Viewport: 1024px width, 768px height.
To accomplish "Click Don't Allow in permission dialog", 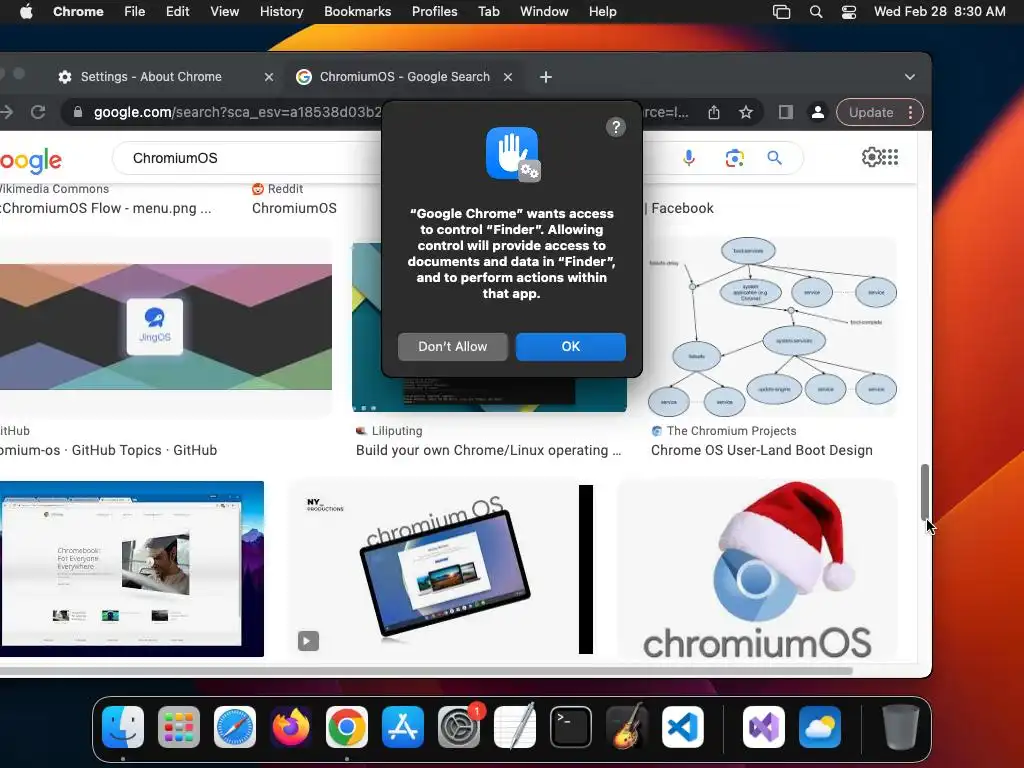I will click(453, 346).
